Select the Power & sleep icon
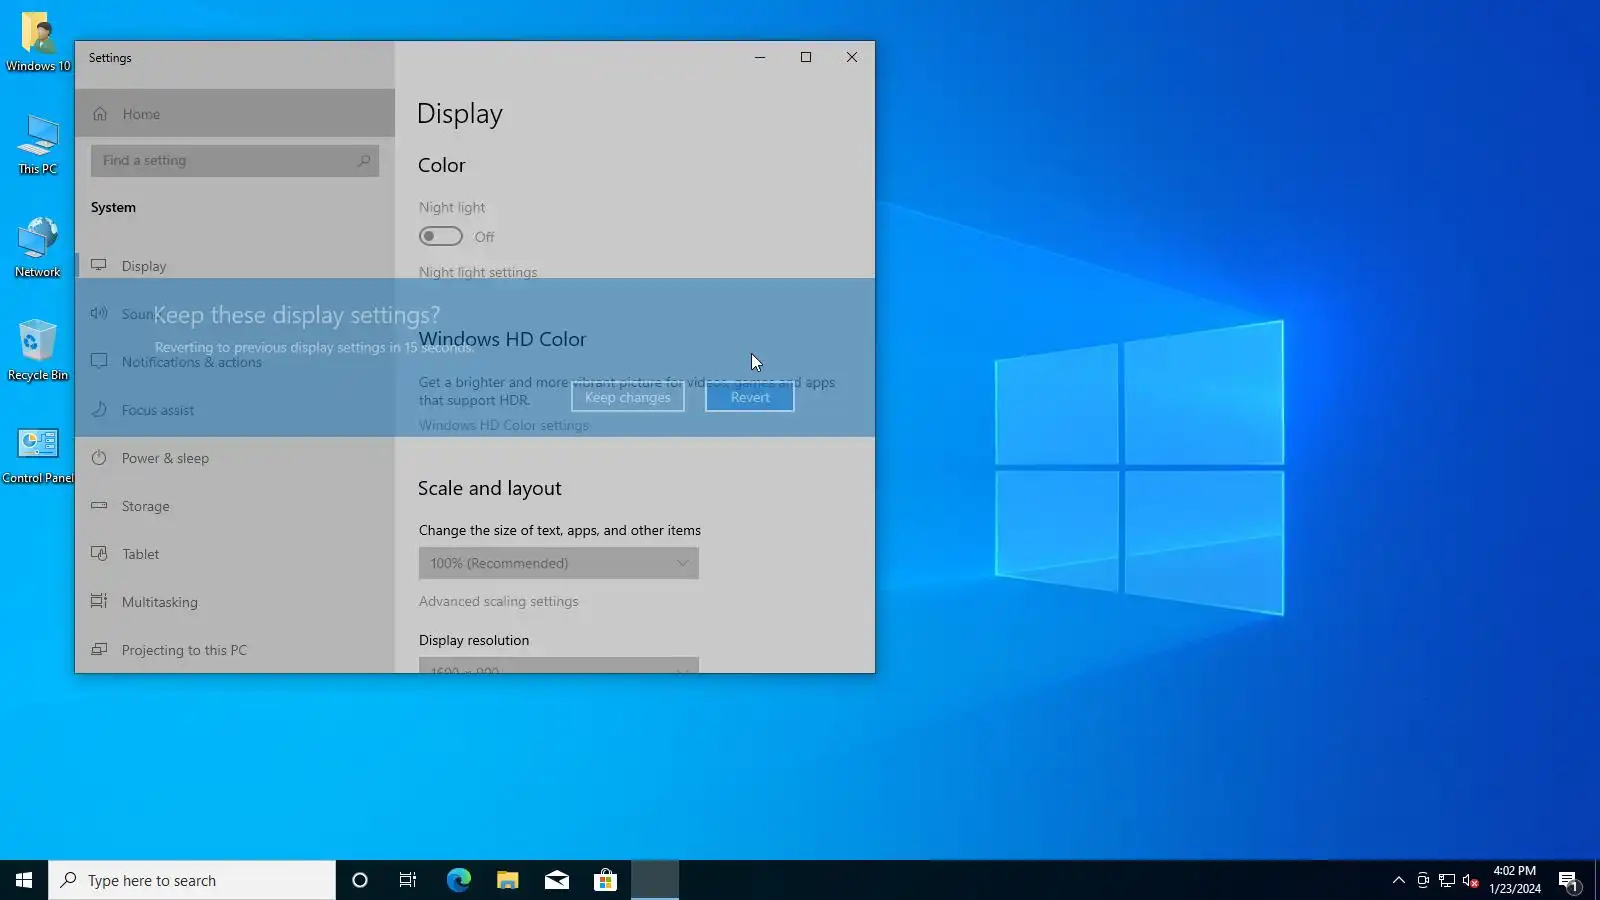1600x900 pixels. [x=99, y=458]
